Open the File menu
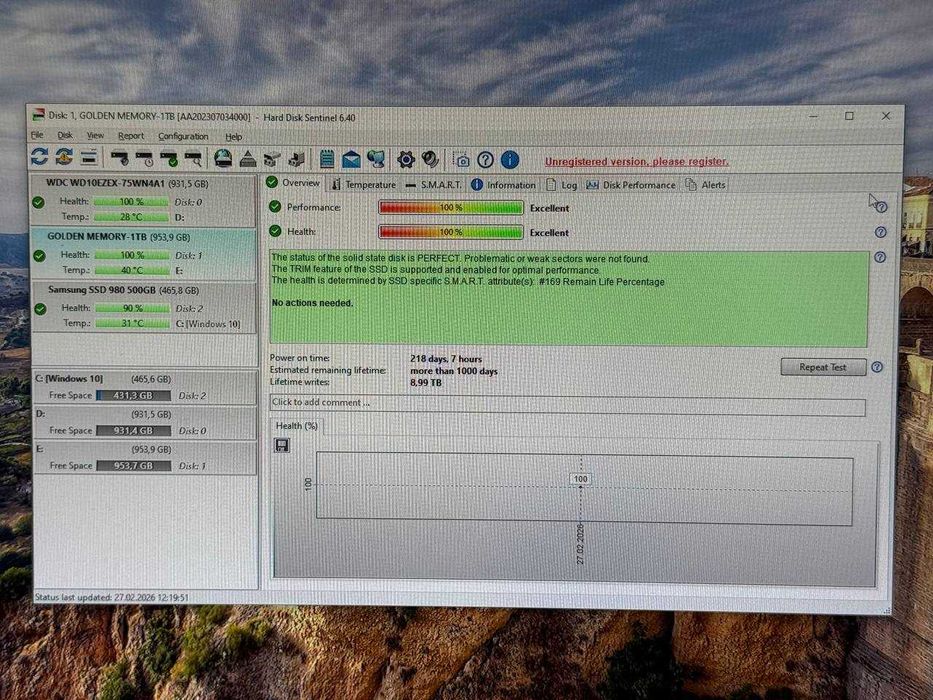 coord(37,135)
